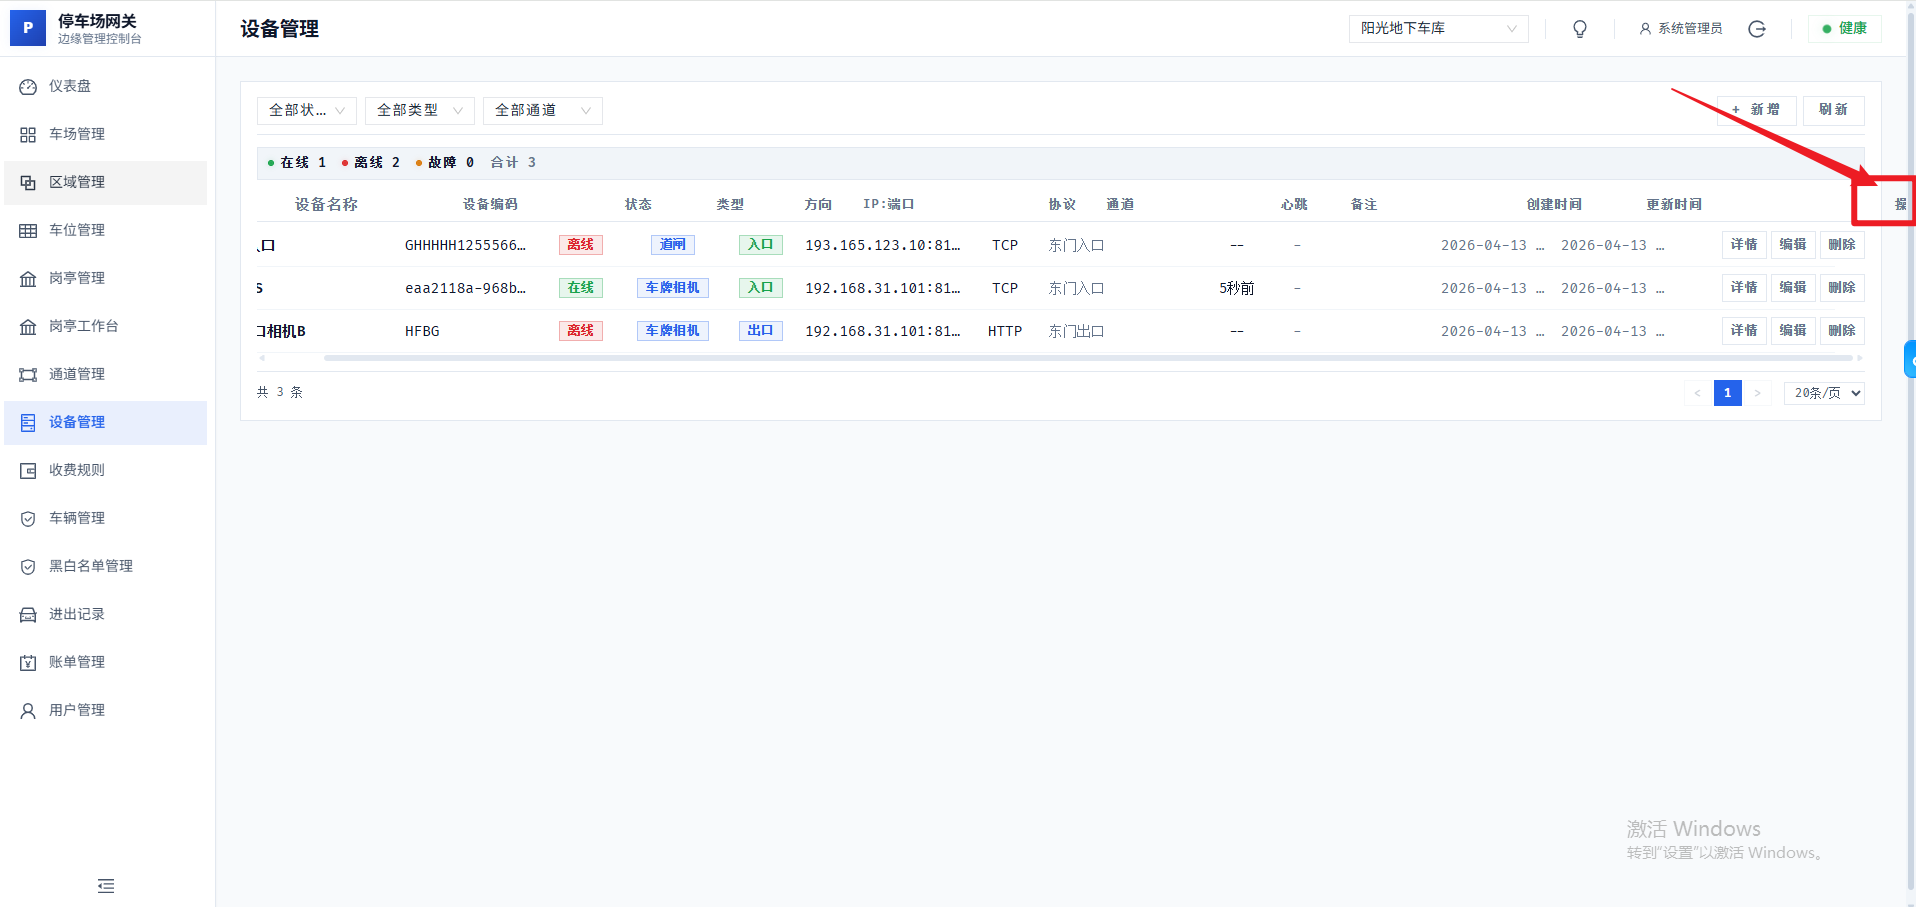The image size is (1916, 907).
Task: Click the 新增 add device button
Action: (1756, 110)
